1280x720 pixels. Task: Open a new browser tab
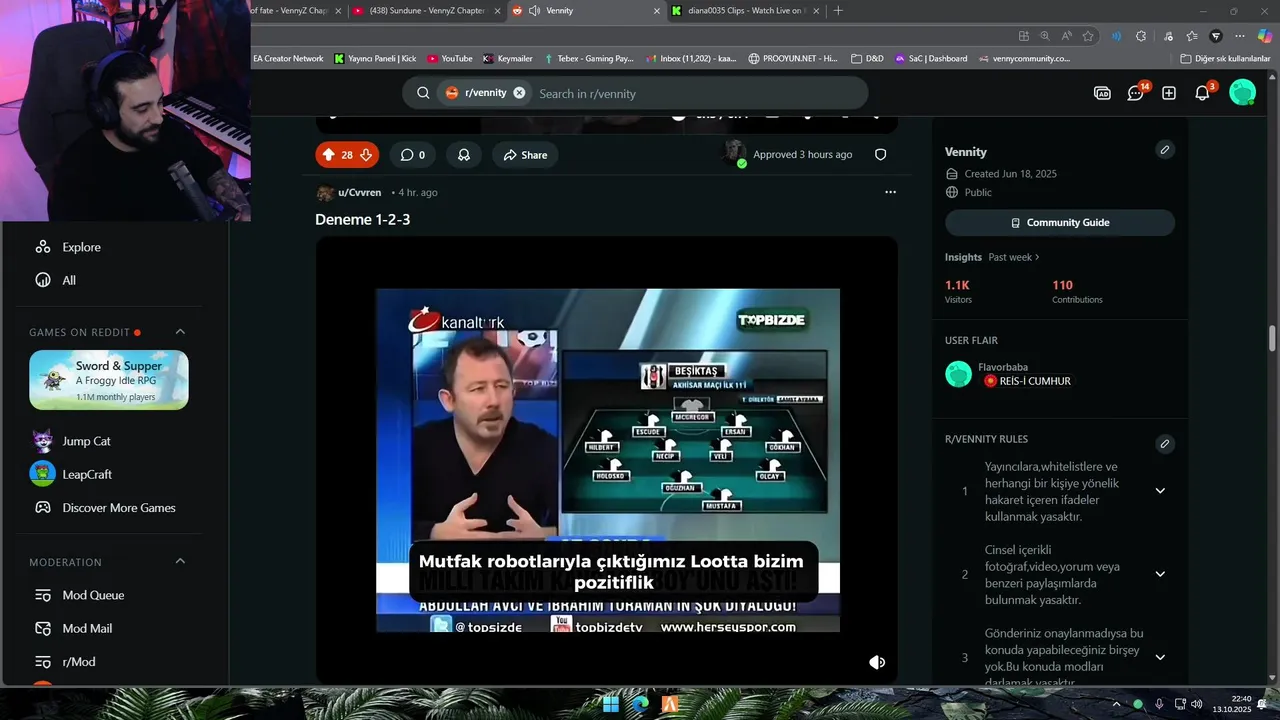click(x=838, y=11)
